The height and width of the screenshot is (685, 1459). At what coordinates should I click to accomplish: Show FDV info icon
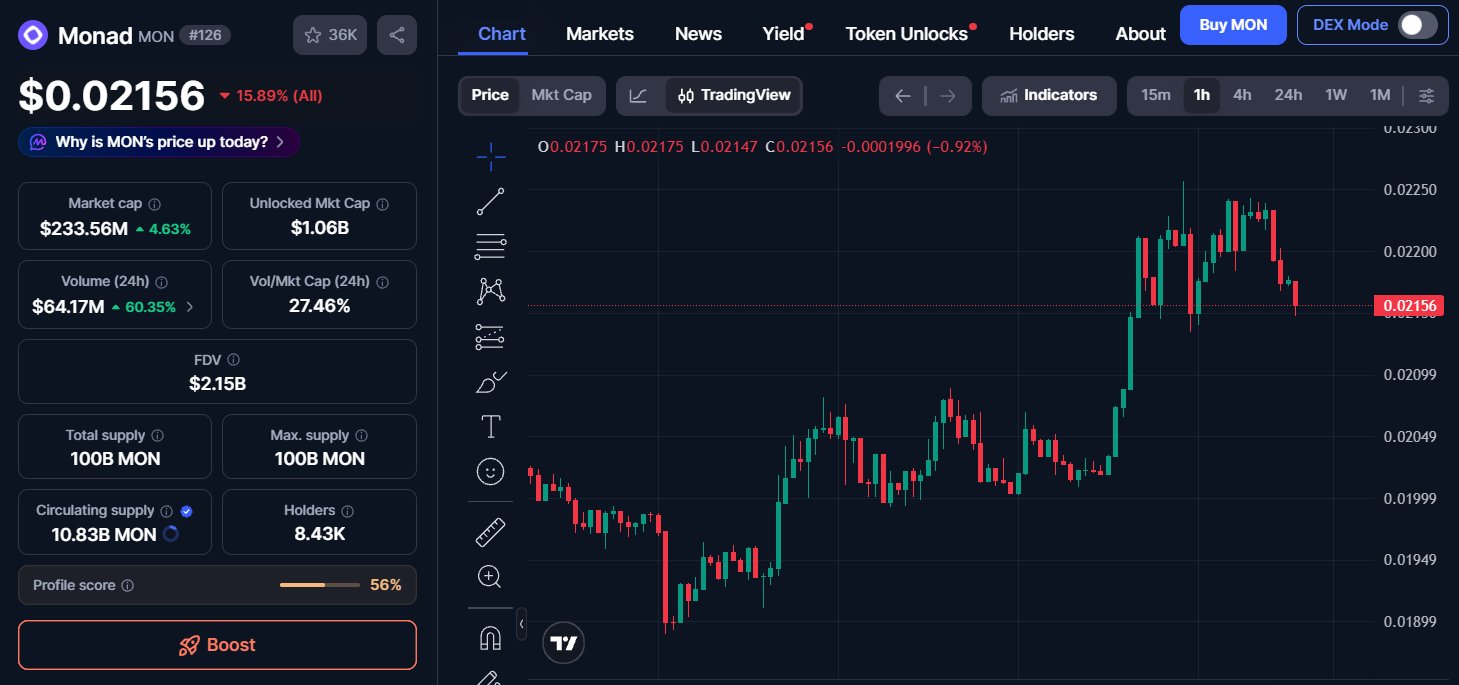(233, 360)
